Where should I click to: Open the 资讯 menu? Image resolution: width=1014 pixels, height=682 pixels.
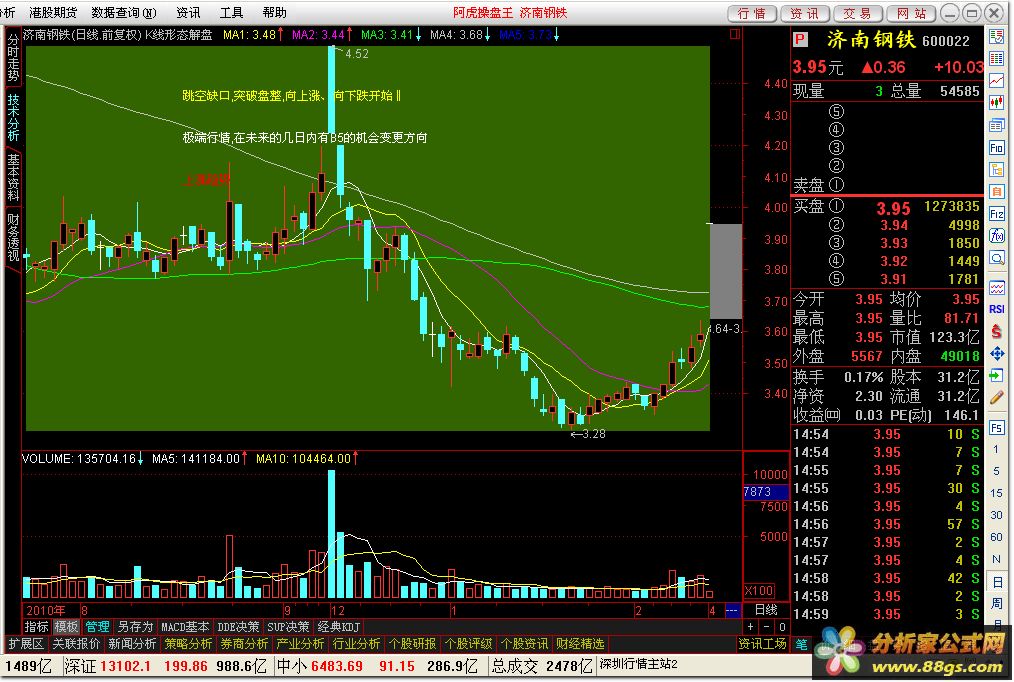188,12
